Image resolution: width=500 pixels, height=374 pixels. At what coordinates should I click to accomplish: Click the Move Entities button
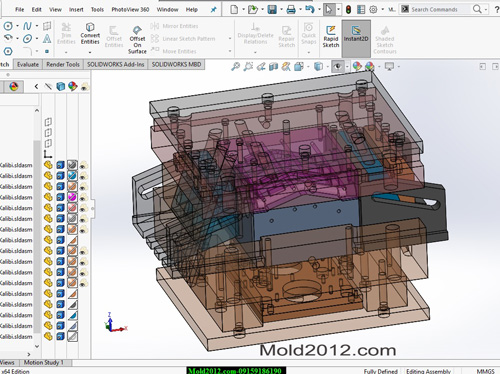[173, 51]
